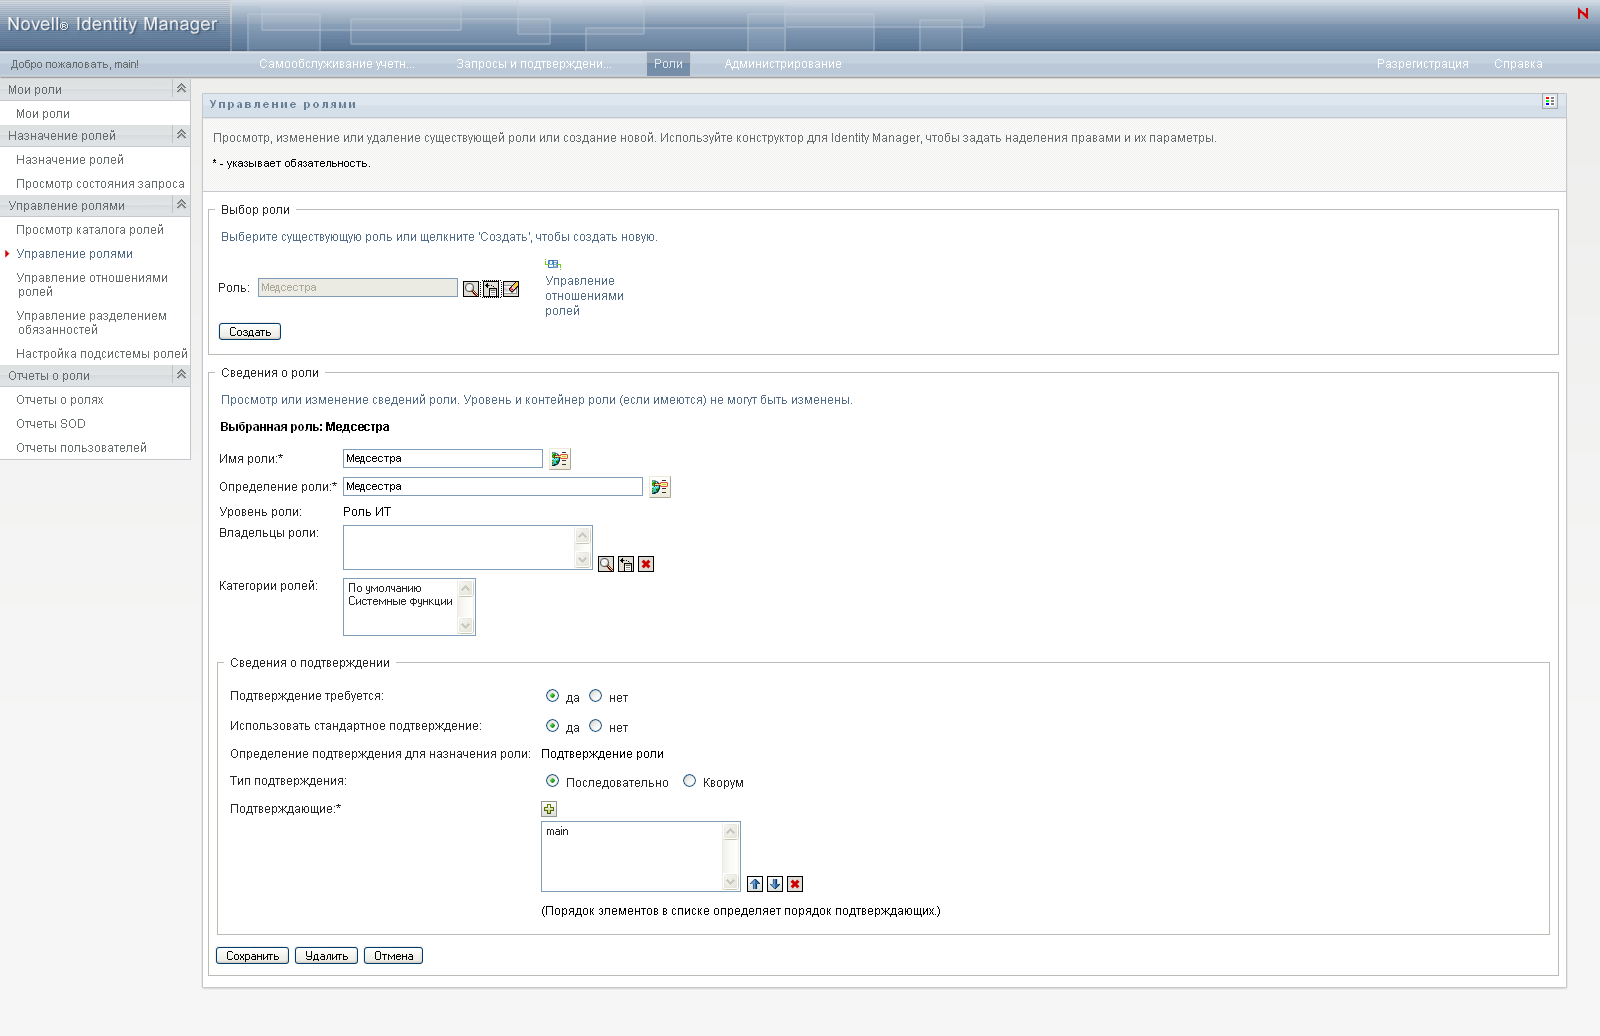Click the Имя роли input field
This screenshot has width=1600, height=1036.
pos(443,459)
